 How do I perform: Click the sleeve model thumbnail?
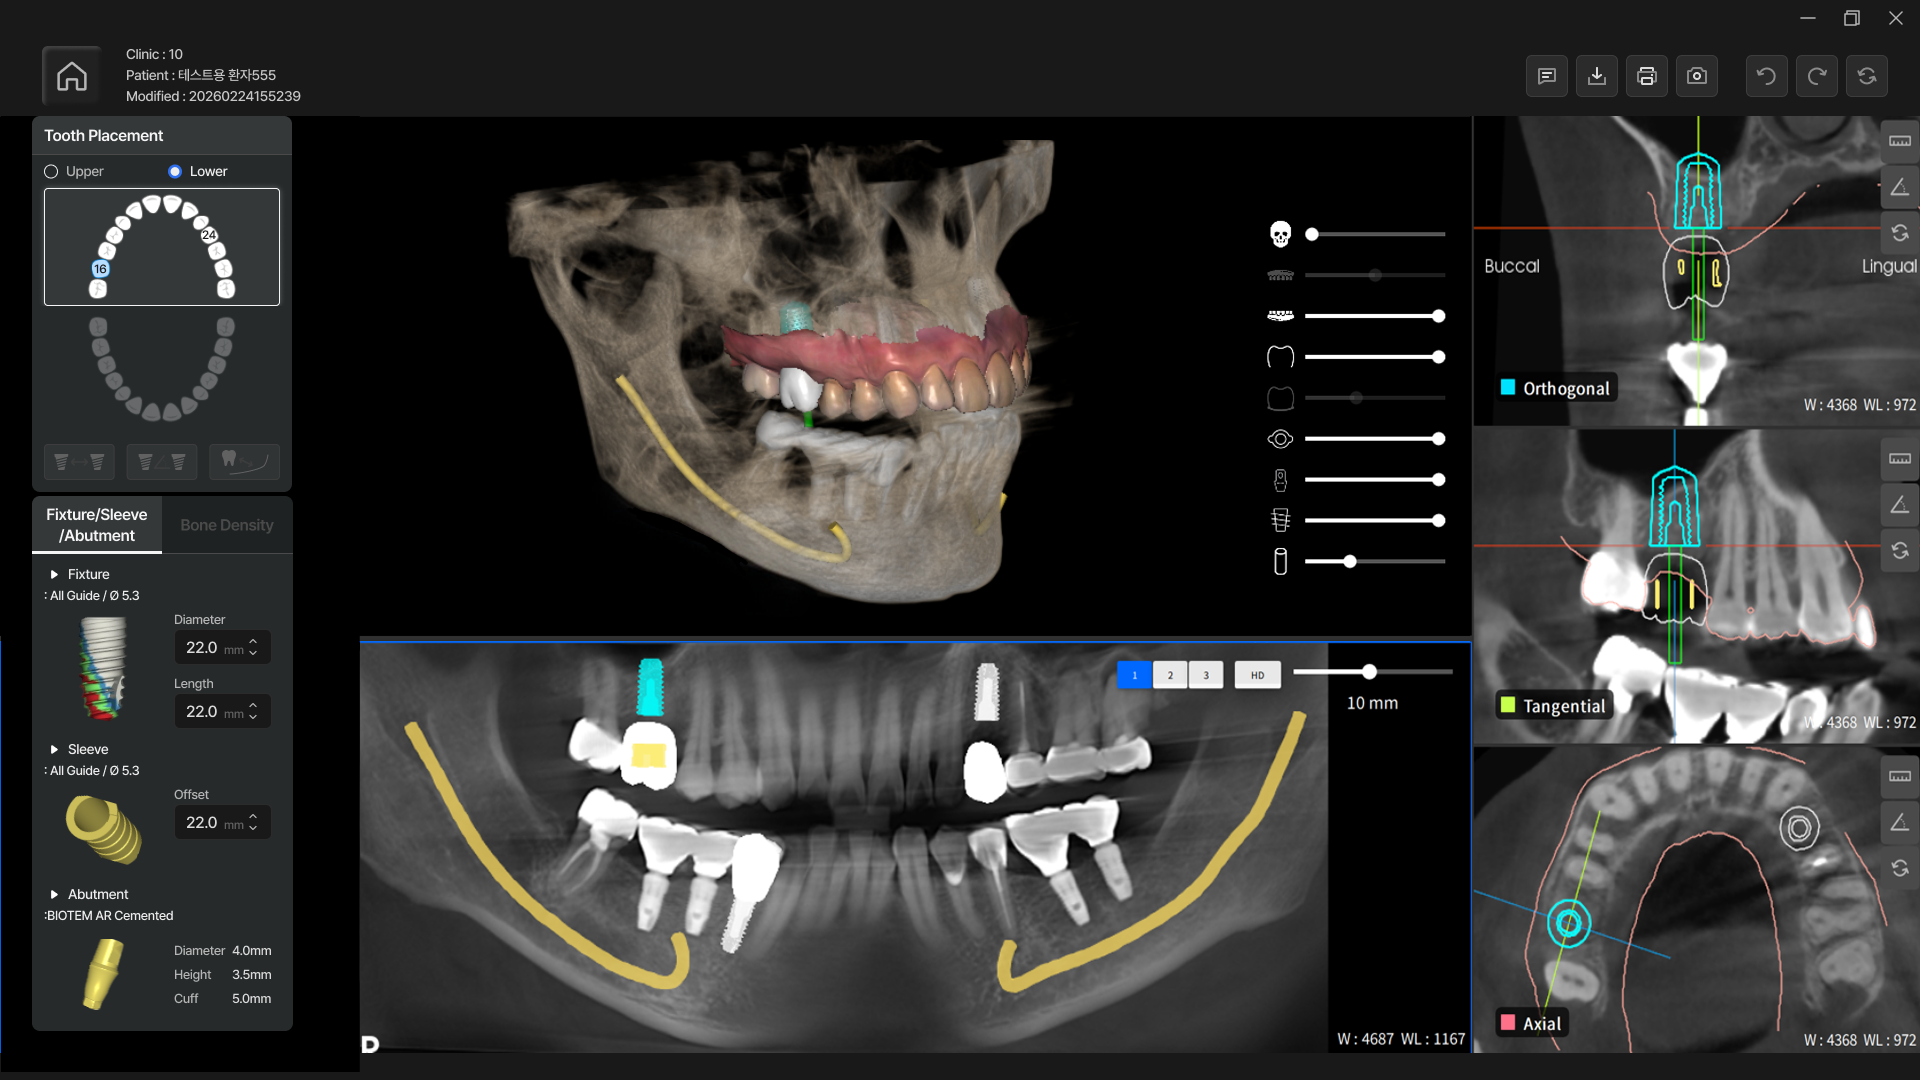point(104,829)
